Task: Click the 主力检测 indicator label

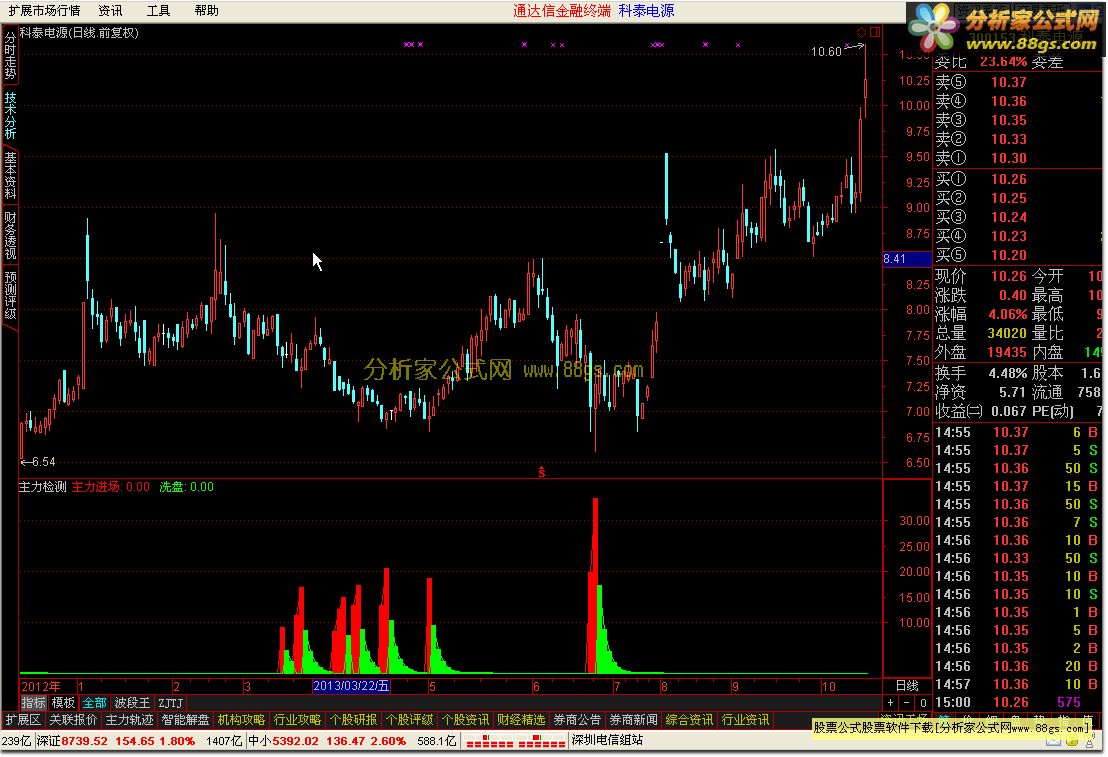Action: click(x=42, y=487)
